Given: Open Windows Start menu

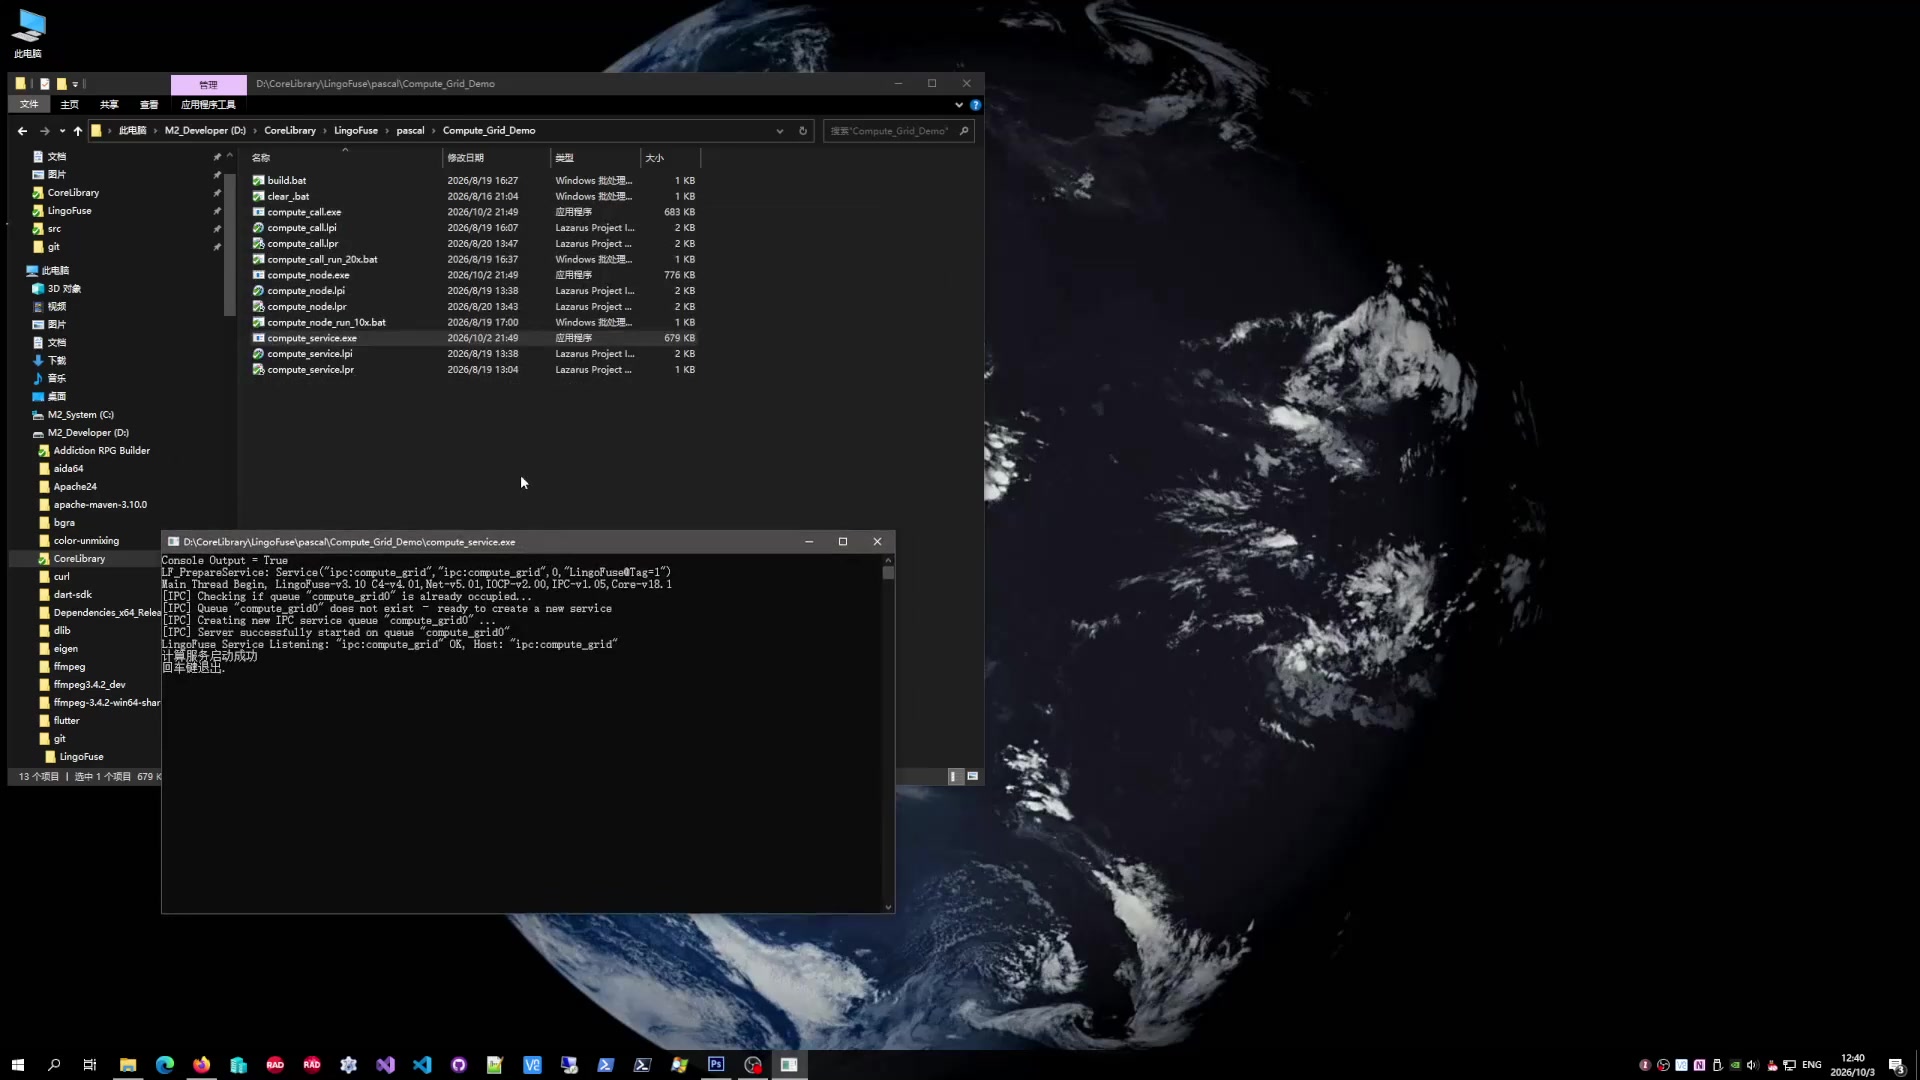Looking at the screenshot, I should 17,1065.
